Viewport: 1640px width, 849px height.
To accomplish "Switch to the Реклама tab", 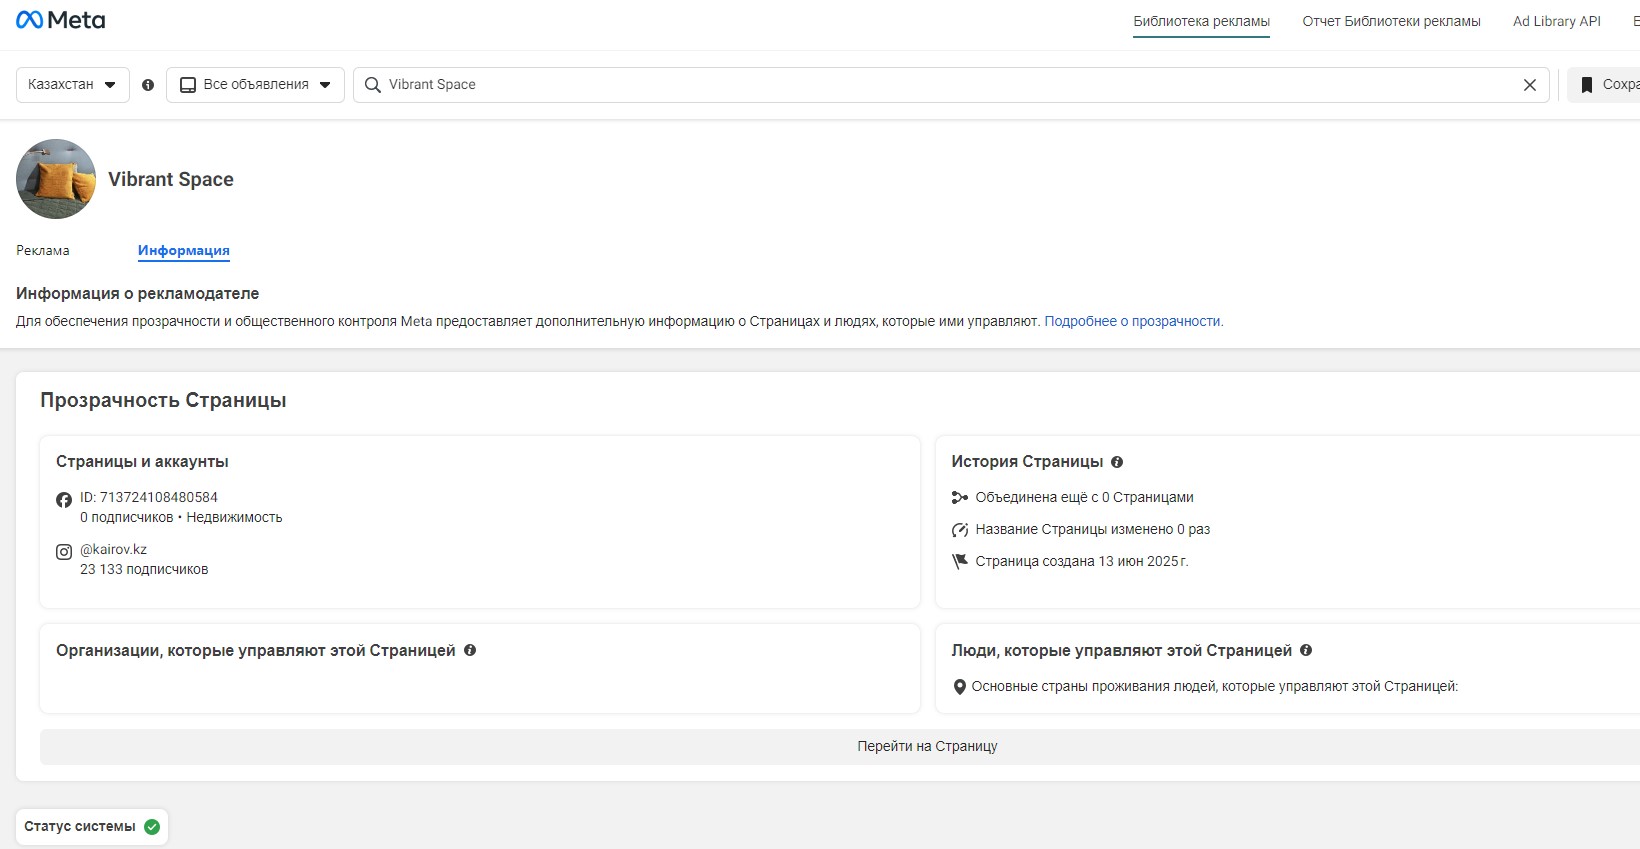I will click(43, 251).
